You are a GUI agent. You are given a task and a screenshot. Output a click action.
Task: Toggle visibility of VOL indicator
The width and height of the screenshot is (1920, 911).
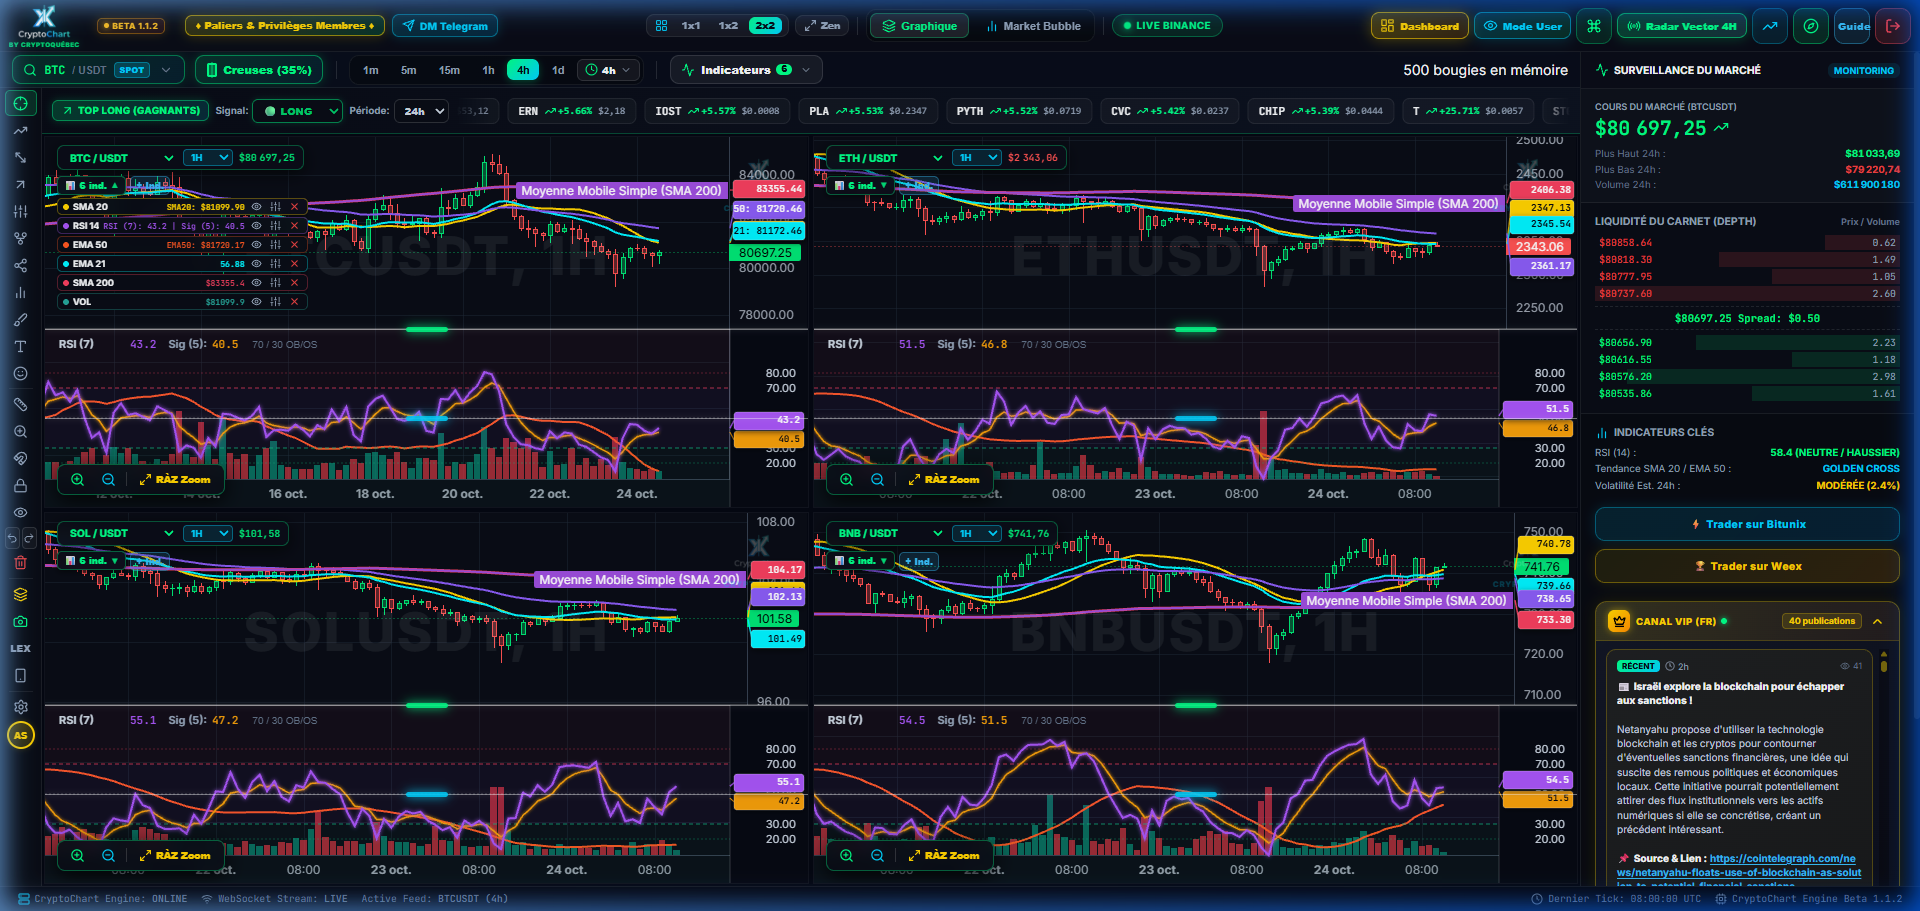[x=257, y=302]
